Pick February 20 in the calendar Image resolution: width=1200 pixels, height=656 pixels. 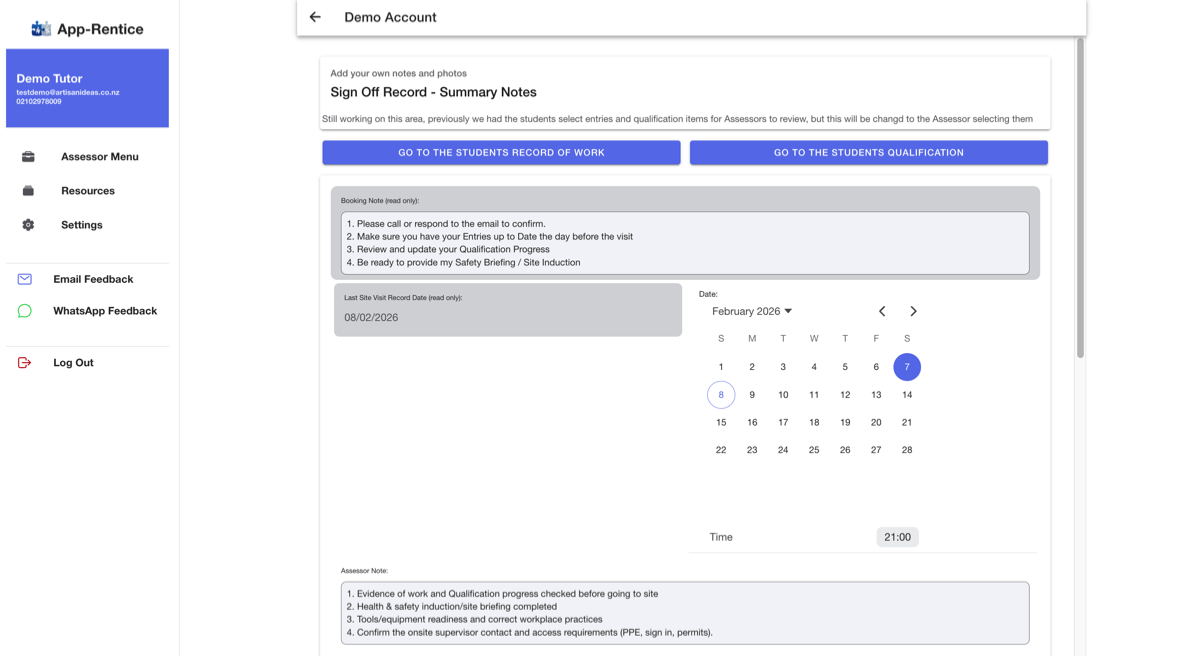pyautogui.click(x=876, y=422)
